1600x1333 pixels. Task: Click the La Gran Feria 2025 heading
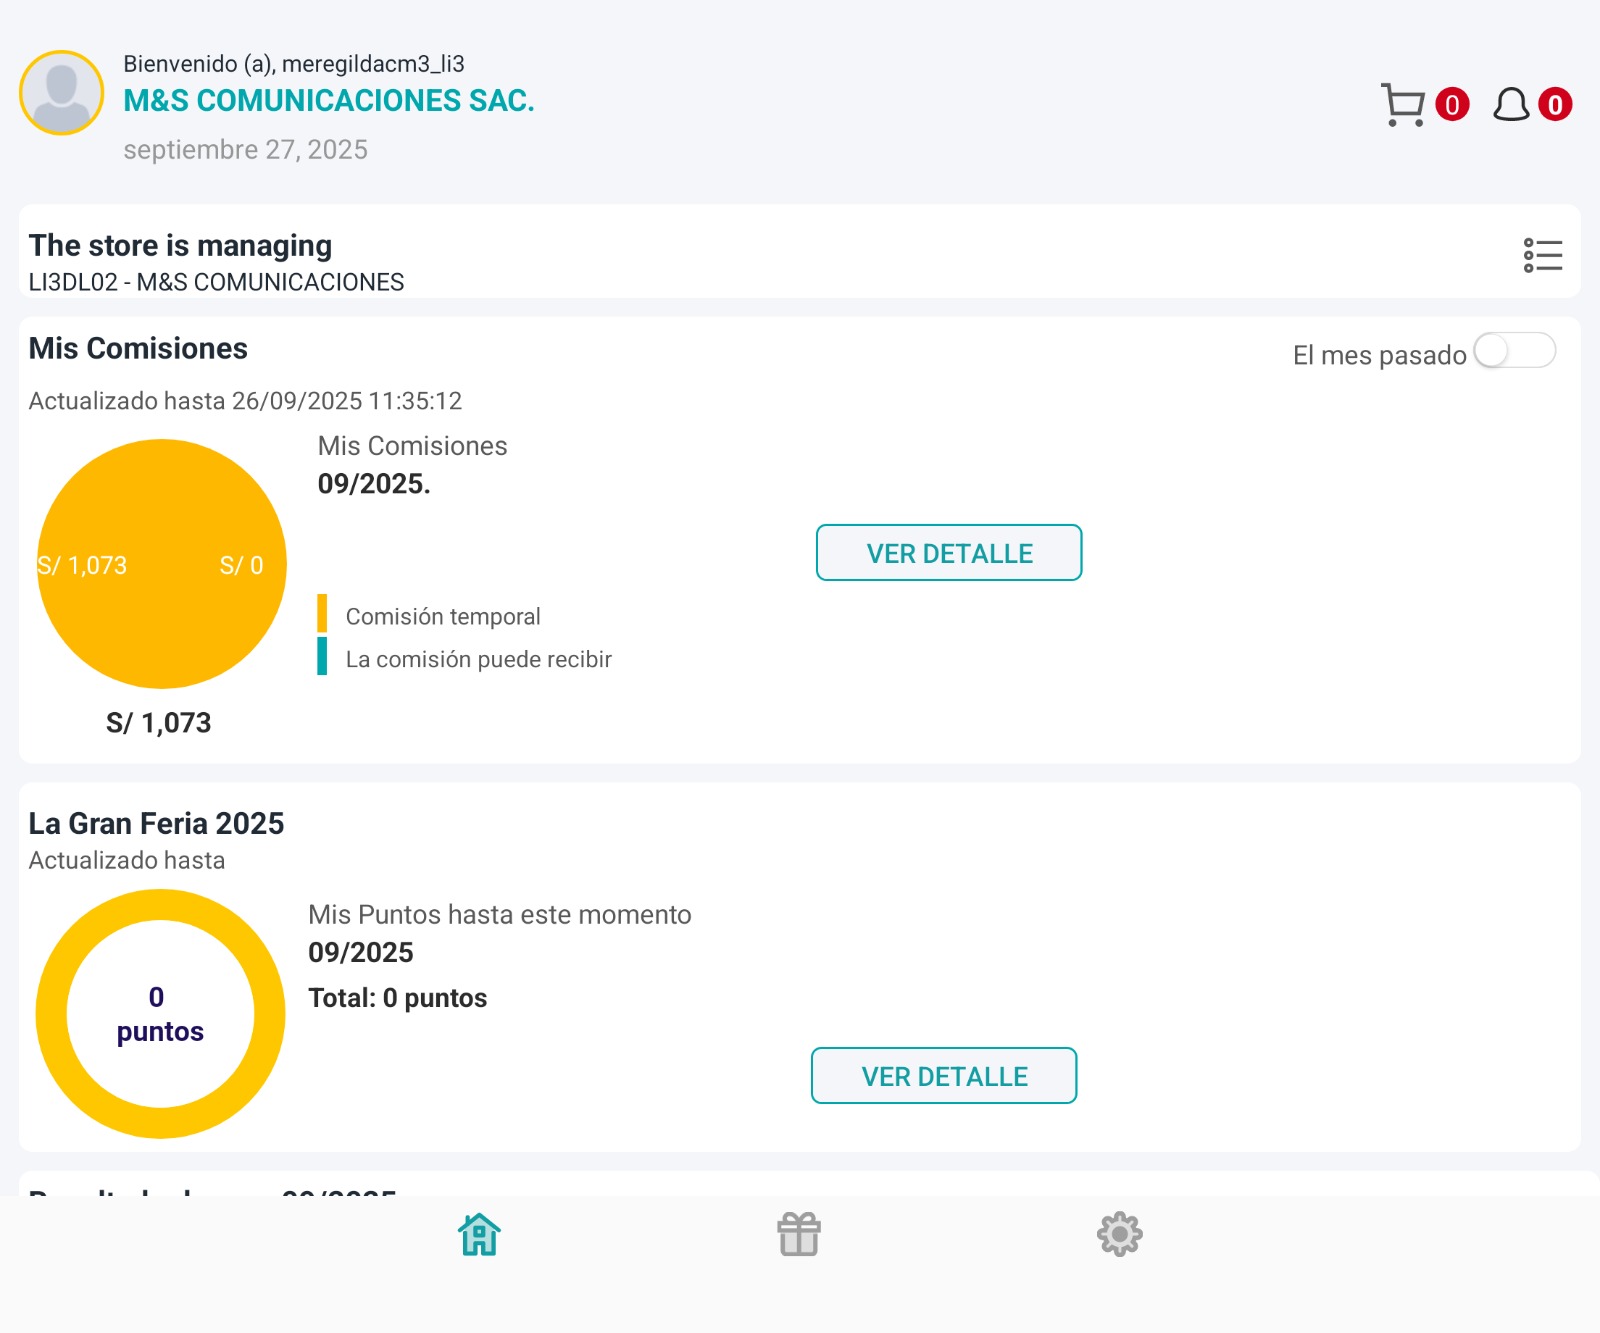[x=157, y=823]
